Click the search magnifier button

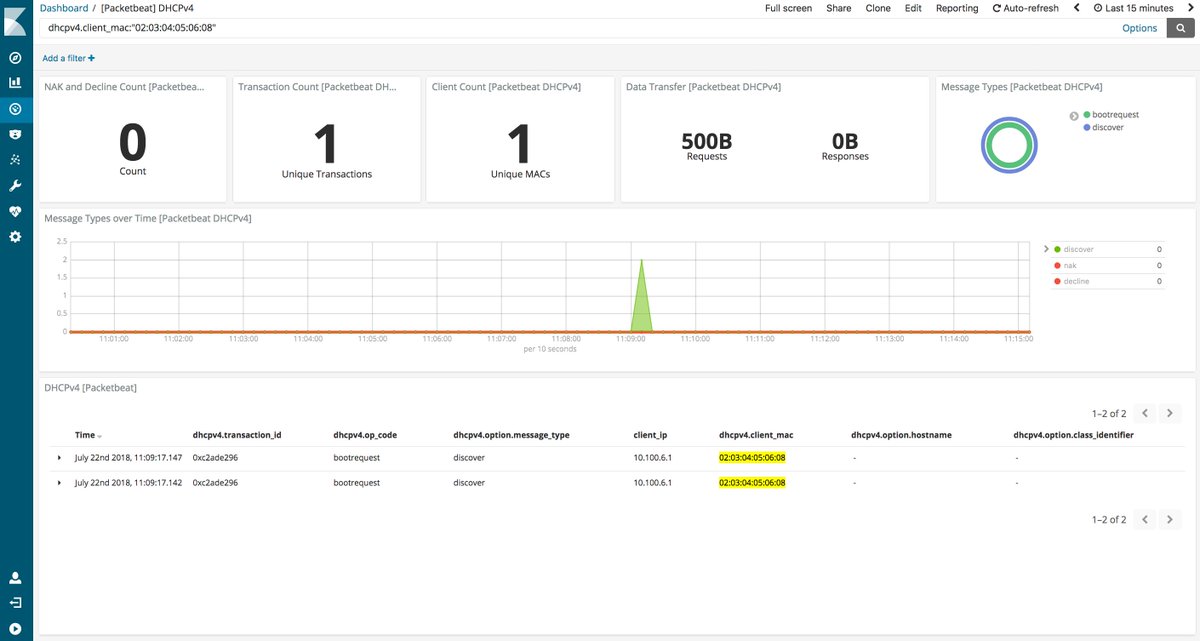[1181, 28]
